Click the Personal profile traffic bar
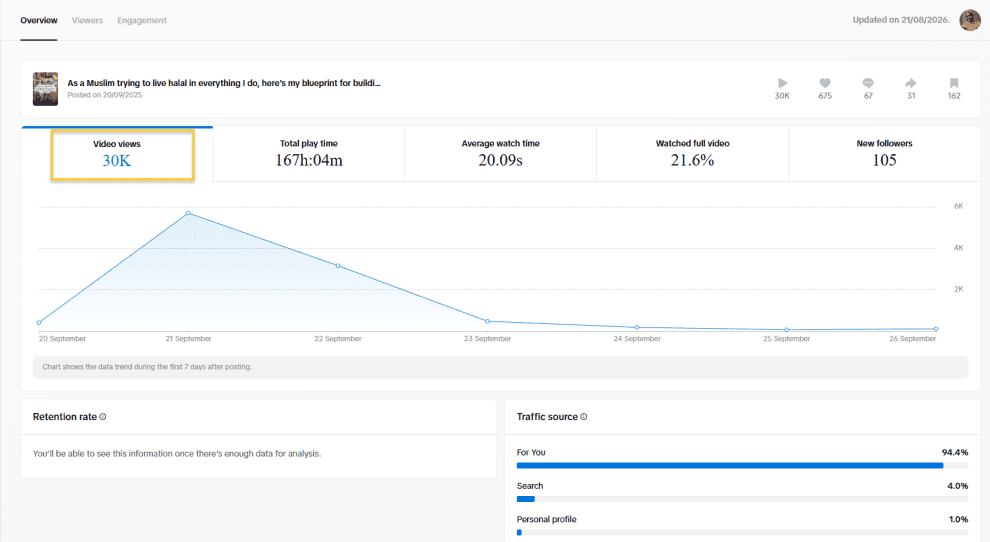The image size is (990, 542). click(x=742, y=533)
